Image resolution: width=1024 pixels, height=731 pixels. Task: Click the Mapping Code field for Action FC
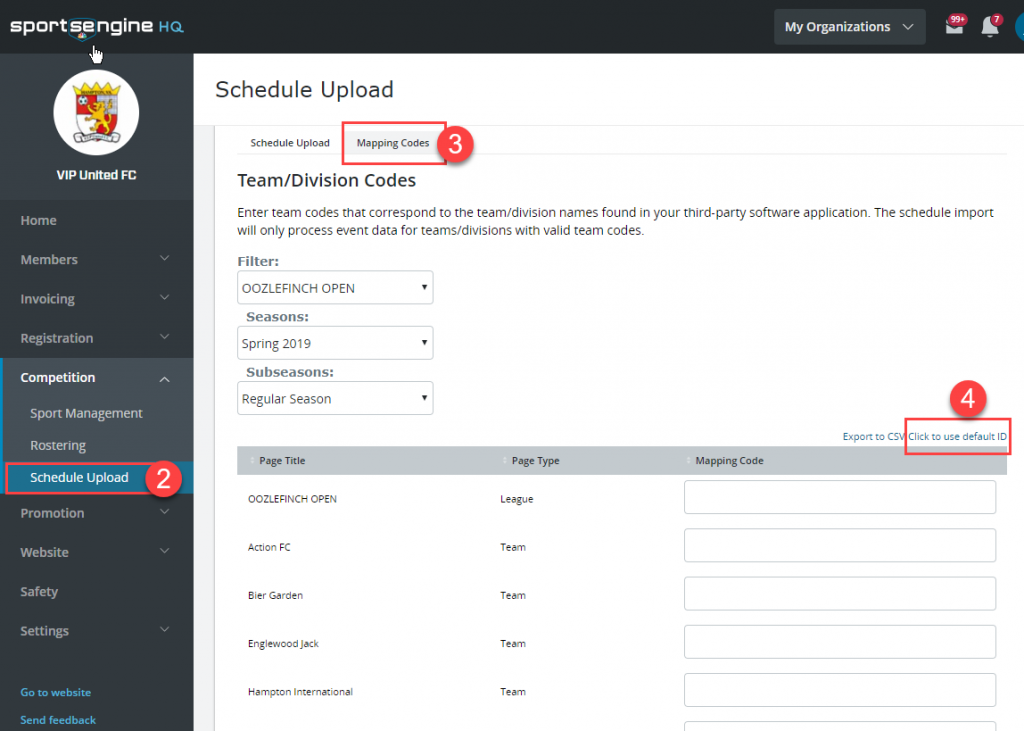839,545
